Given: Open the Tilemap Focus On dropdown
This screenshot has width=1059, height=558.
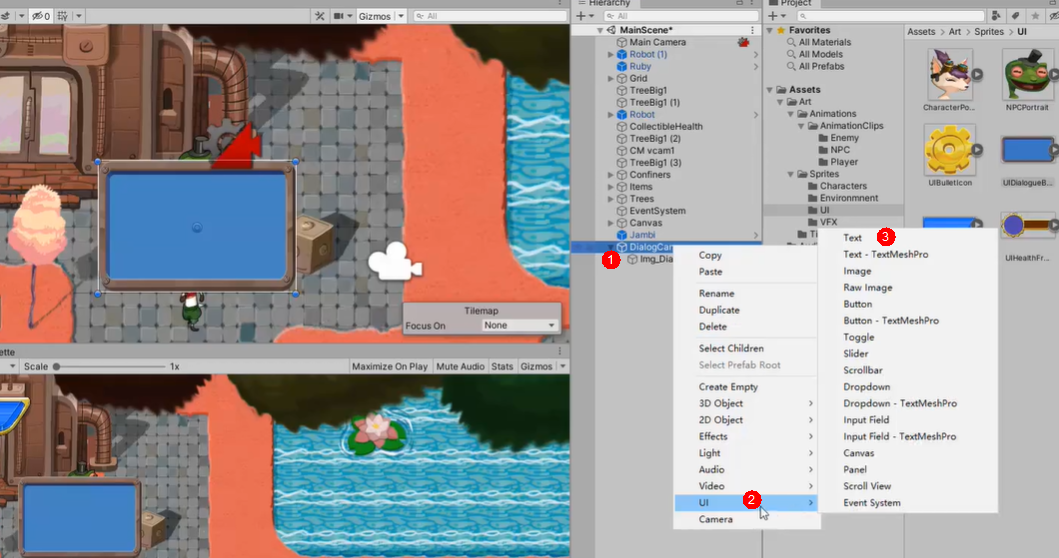Looking at the screenshot, I should tap(519, 326).
